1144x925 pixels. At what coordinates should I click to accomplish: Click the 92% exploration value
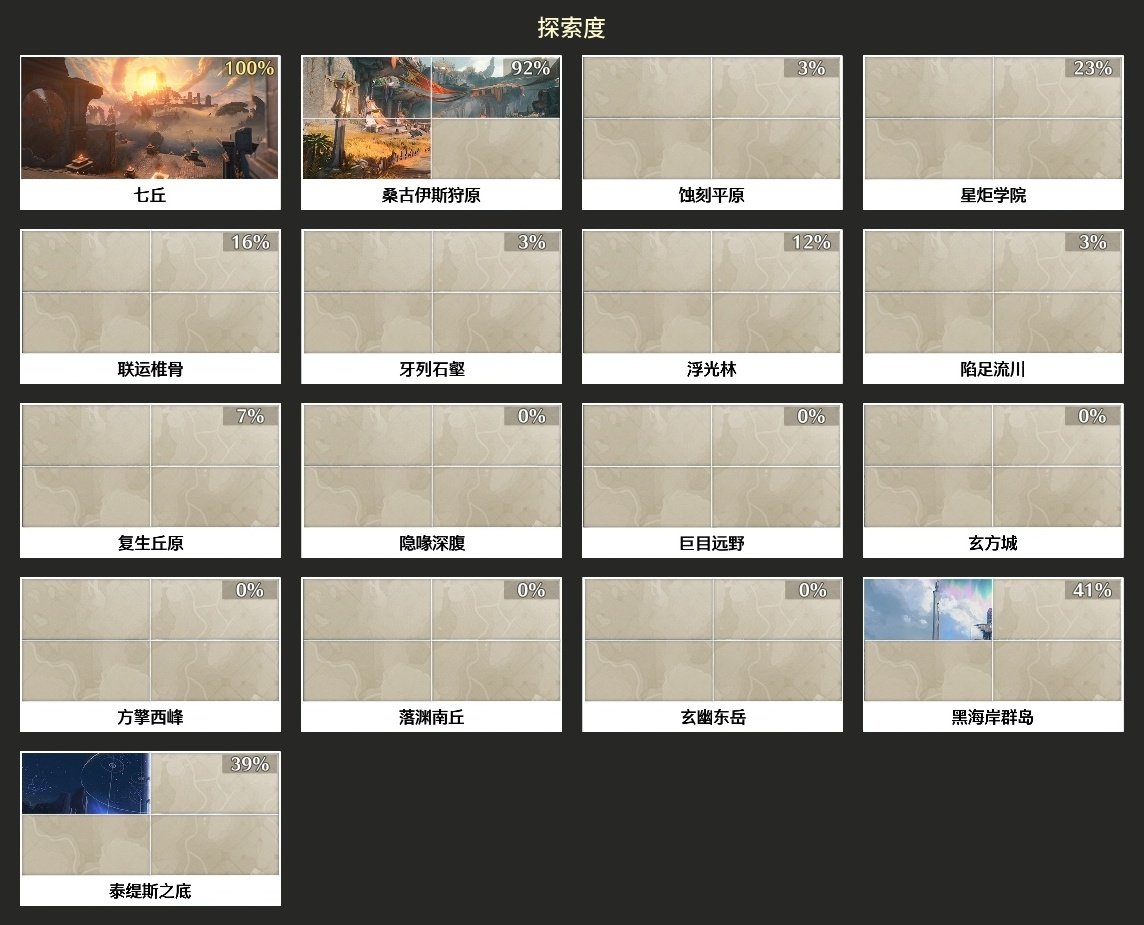pyautogui.click(x=530, y=68)
